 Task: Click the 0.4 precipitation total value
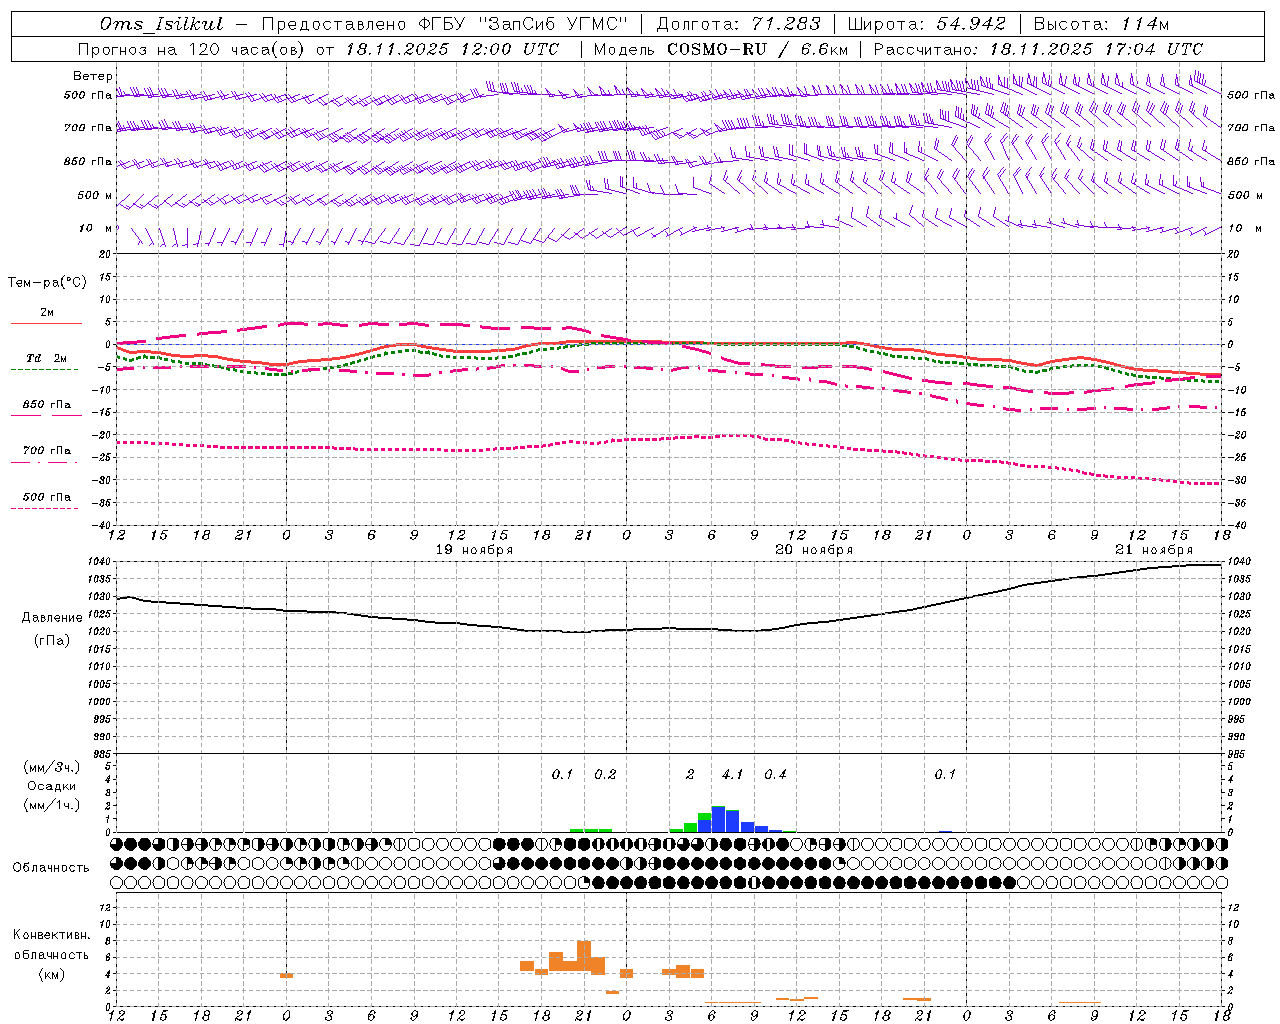point(775,774)
